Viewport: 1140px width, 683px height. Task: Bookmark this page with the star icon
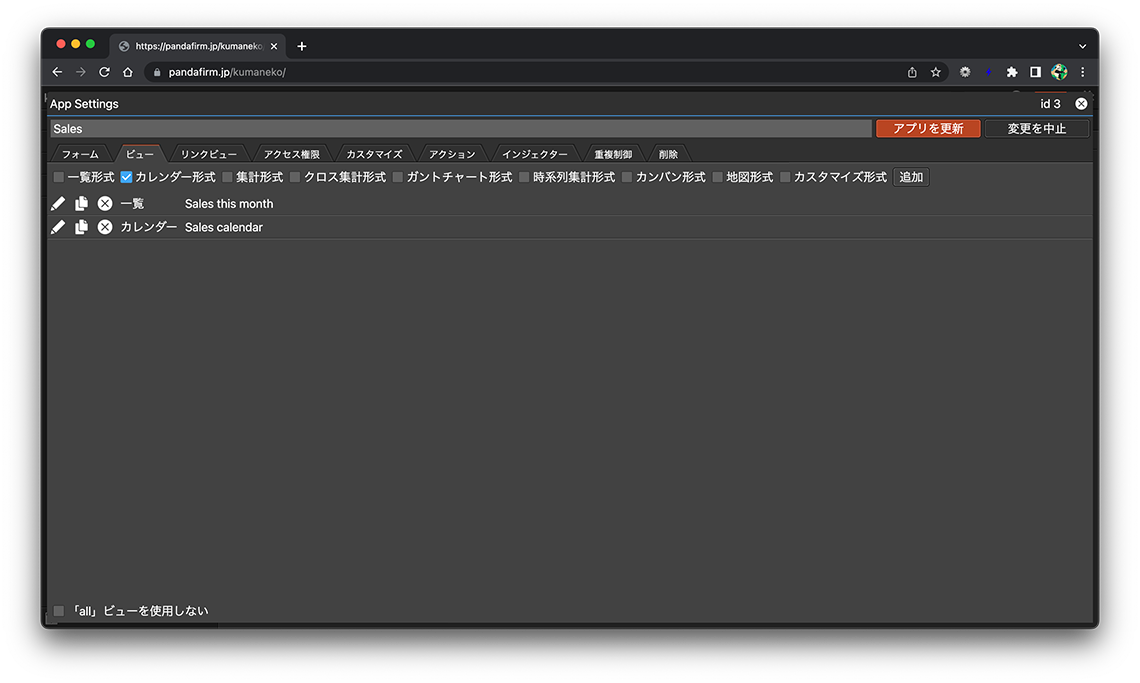point(936,72)
